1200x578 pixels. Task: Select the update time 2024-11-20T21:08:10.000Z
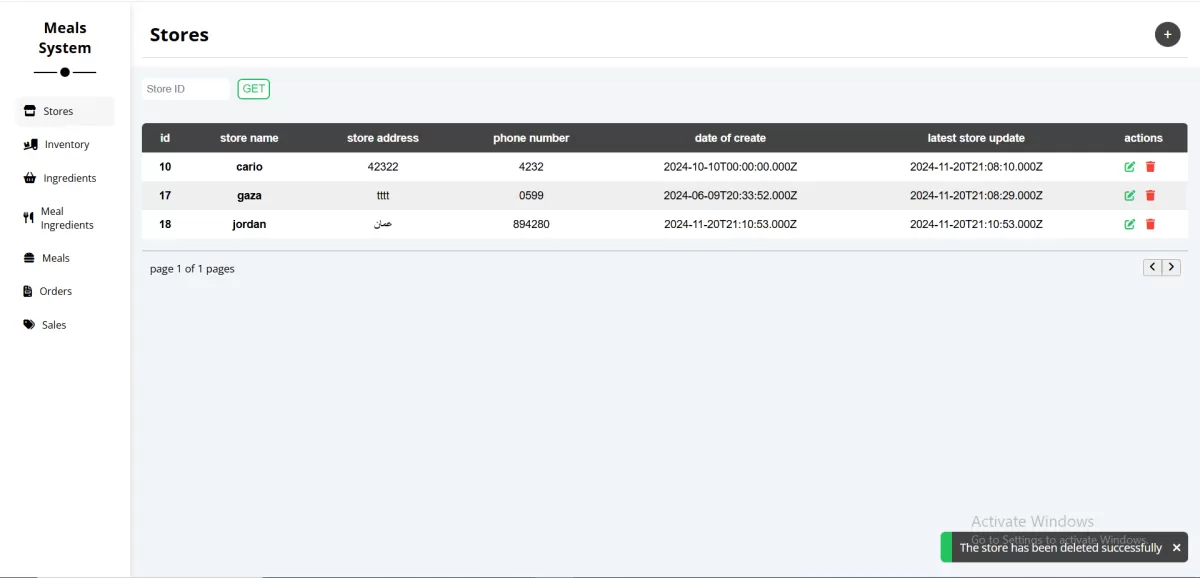(976, 167)
